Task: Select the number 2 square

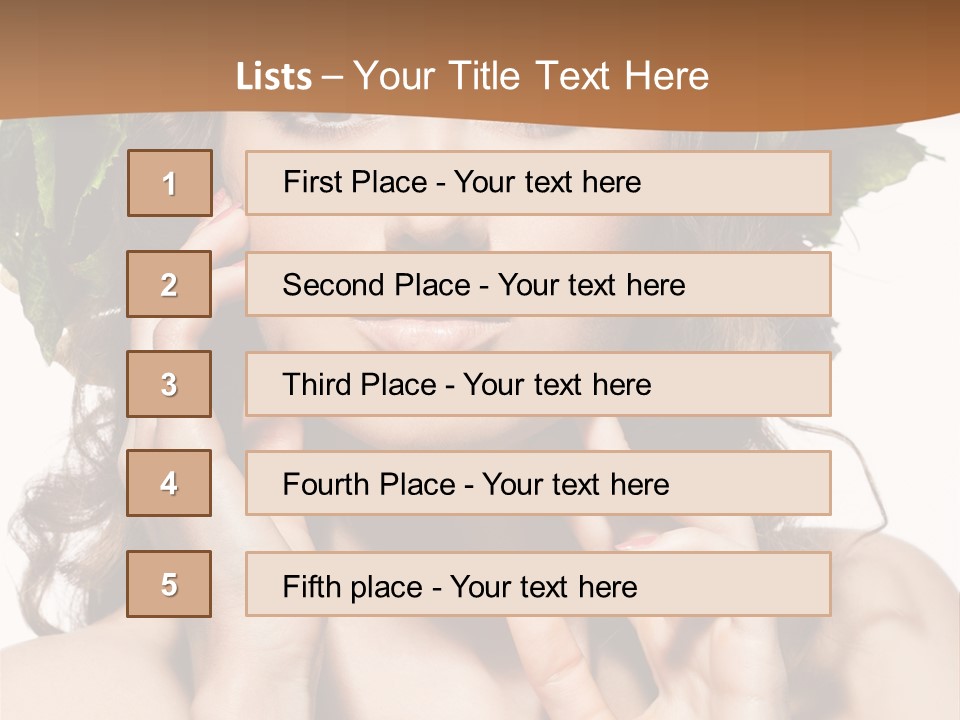Action: coord(169,284)
